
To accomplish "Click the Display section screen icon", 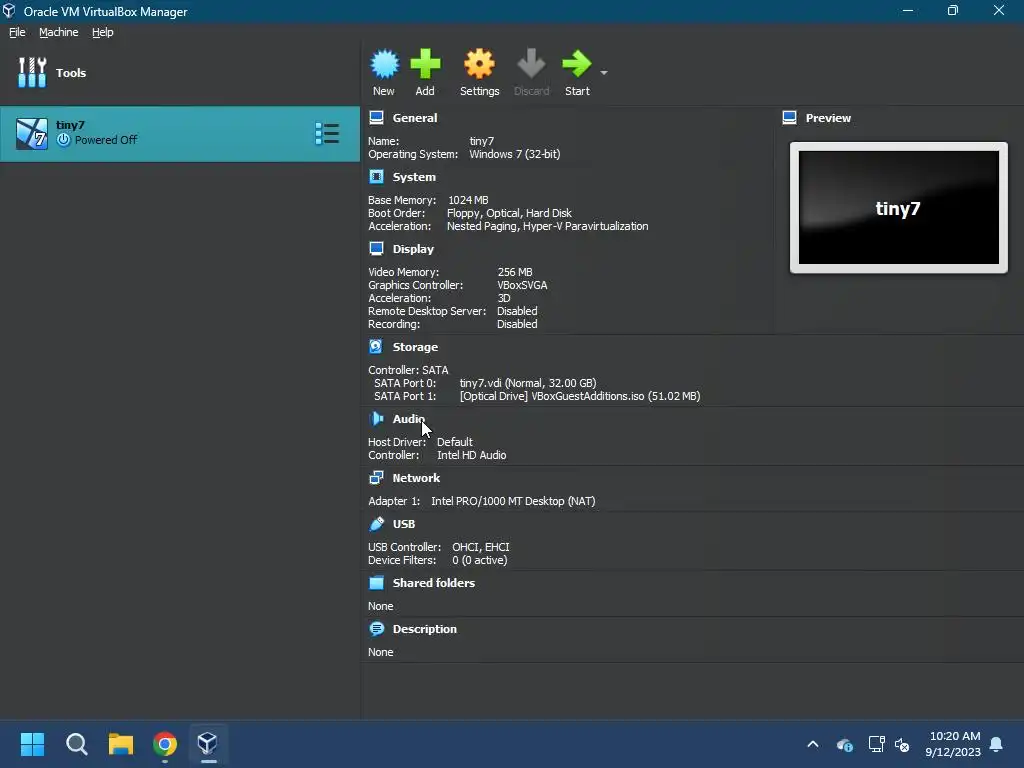I will point(376,249).
